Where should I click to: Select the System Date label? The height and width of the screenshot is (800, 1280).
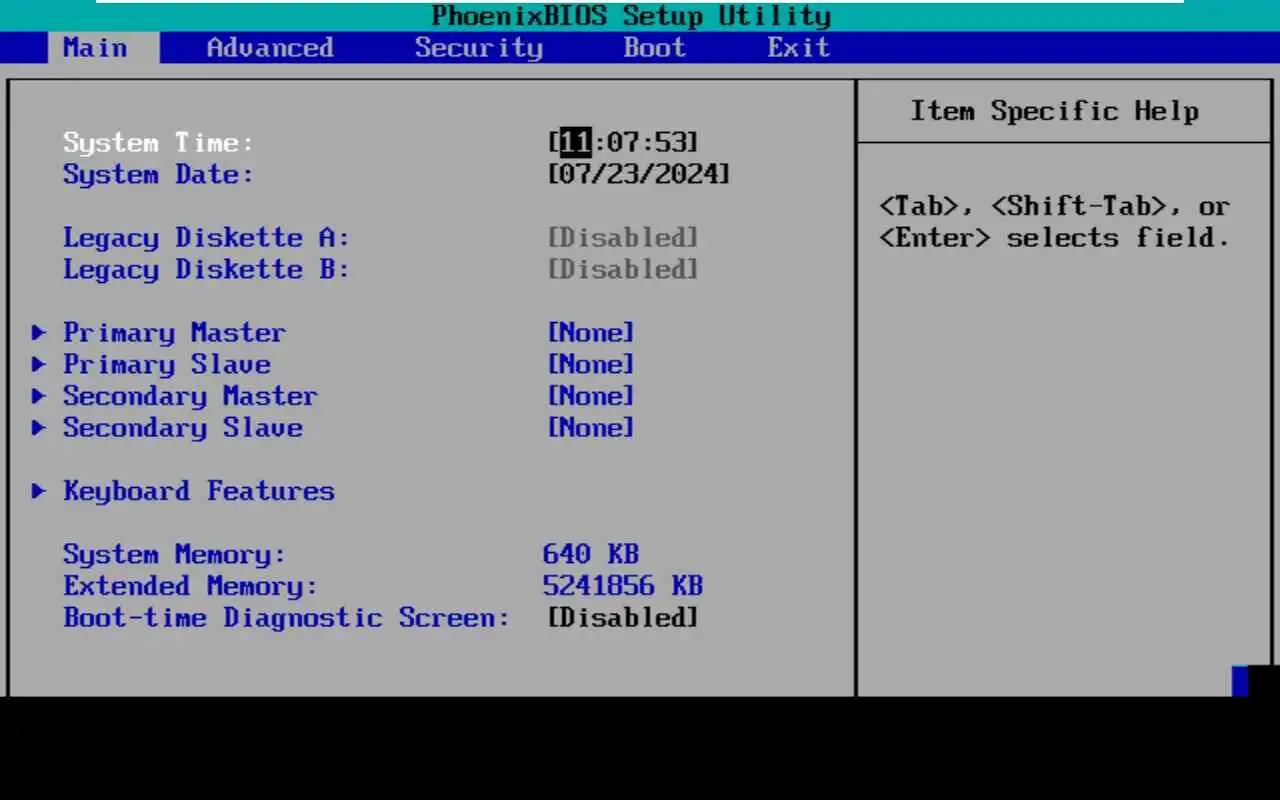pos(159,174)
